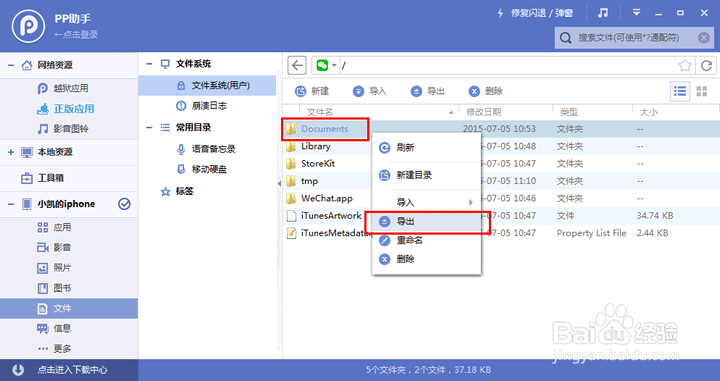
Task: Click the music note icon in title bar
Action: click(603, 13)
